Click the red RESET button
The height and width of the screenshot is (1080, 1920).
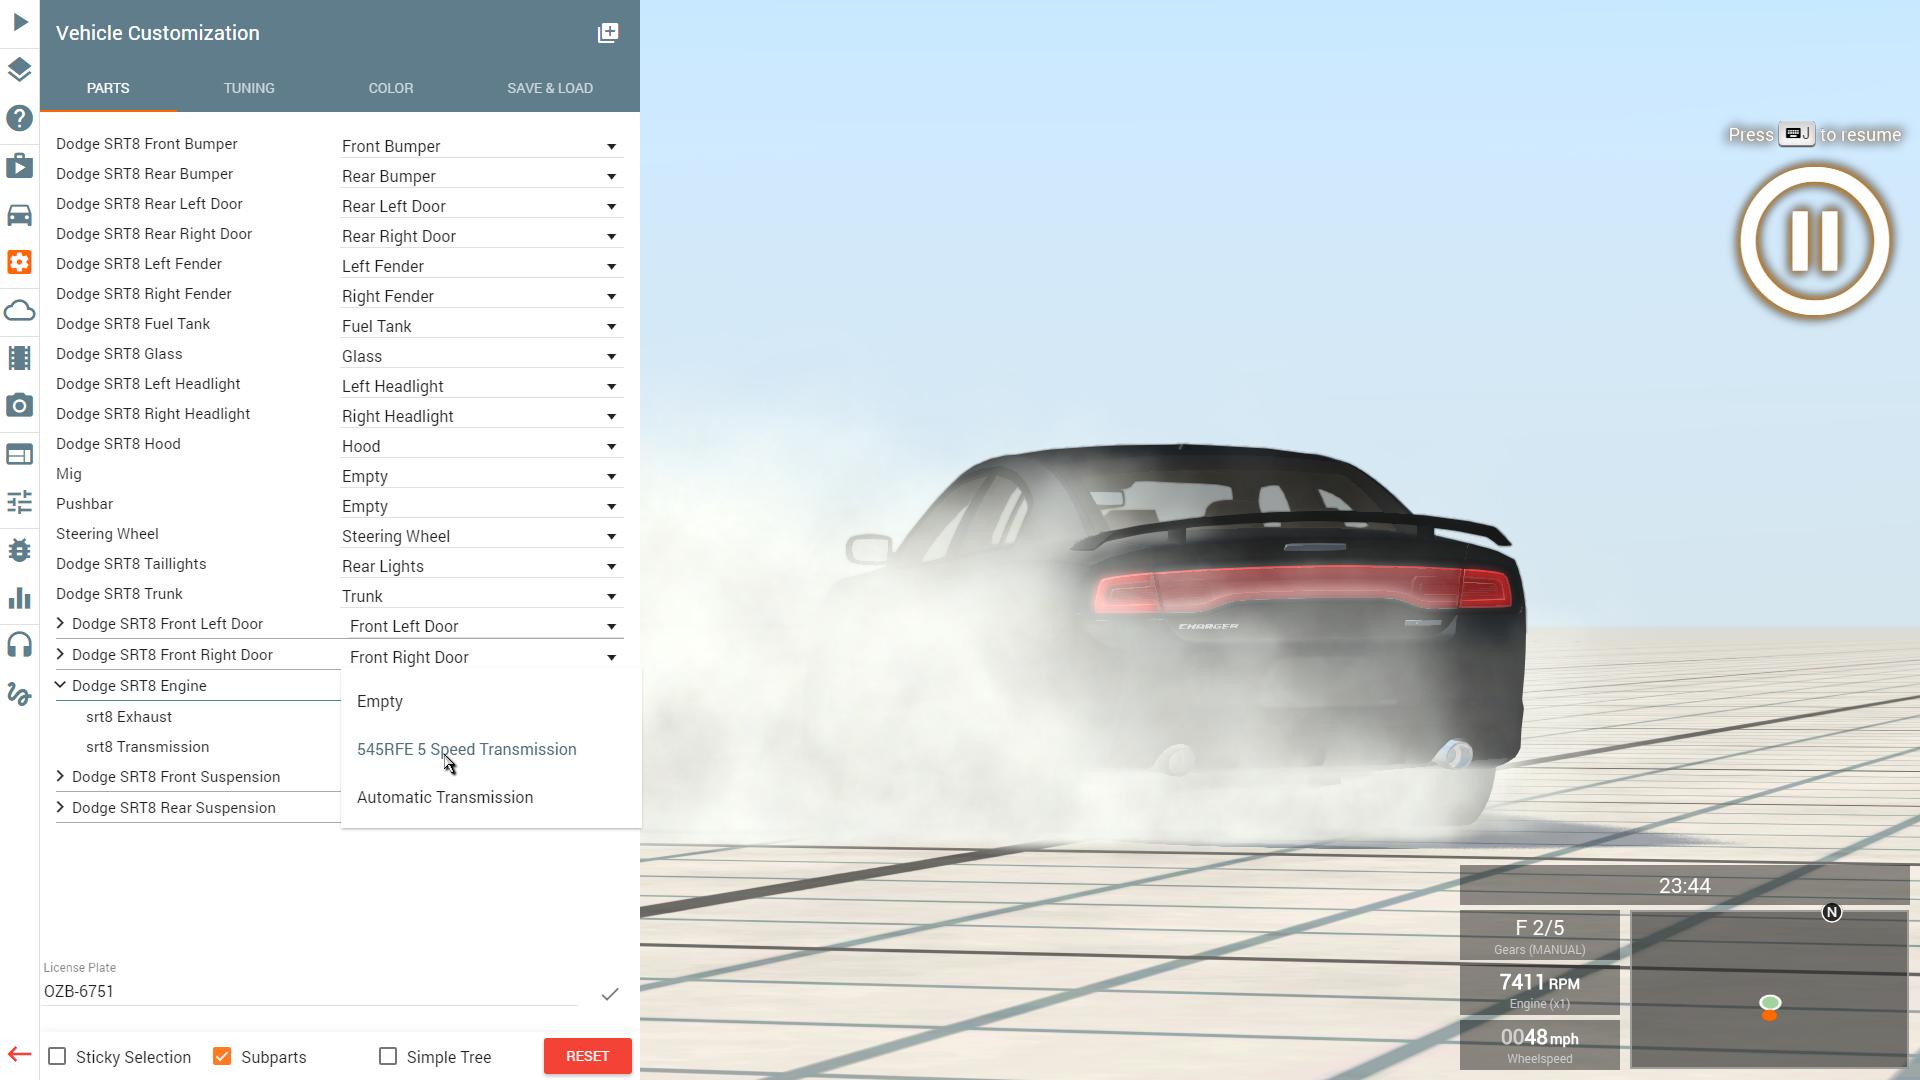(587, 1056)
